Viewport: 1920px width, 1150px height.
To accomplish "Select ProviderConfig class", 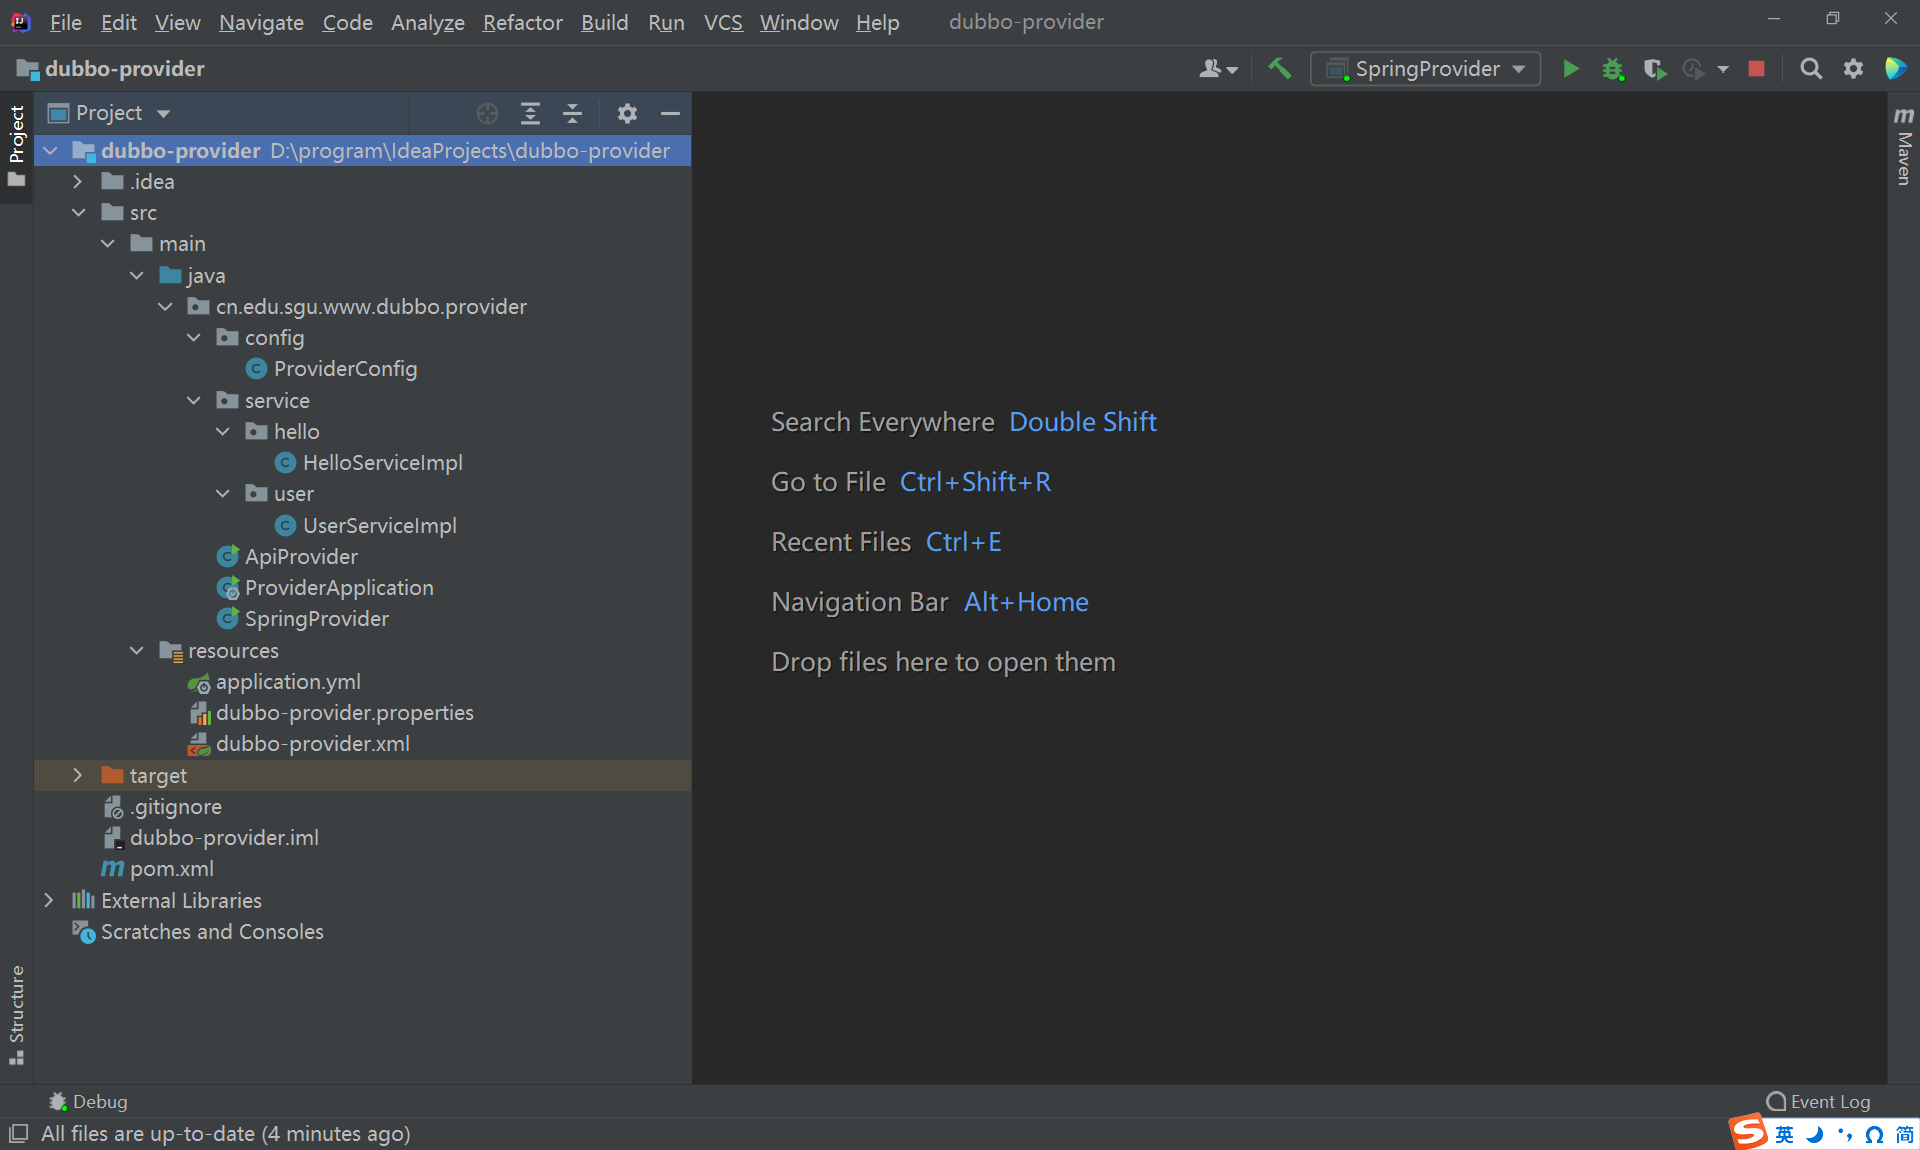I will click(345, 369).
